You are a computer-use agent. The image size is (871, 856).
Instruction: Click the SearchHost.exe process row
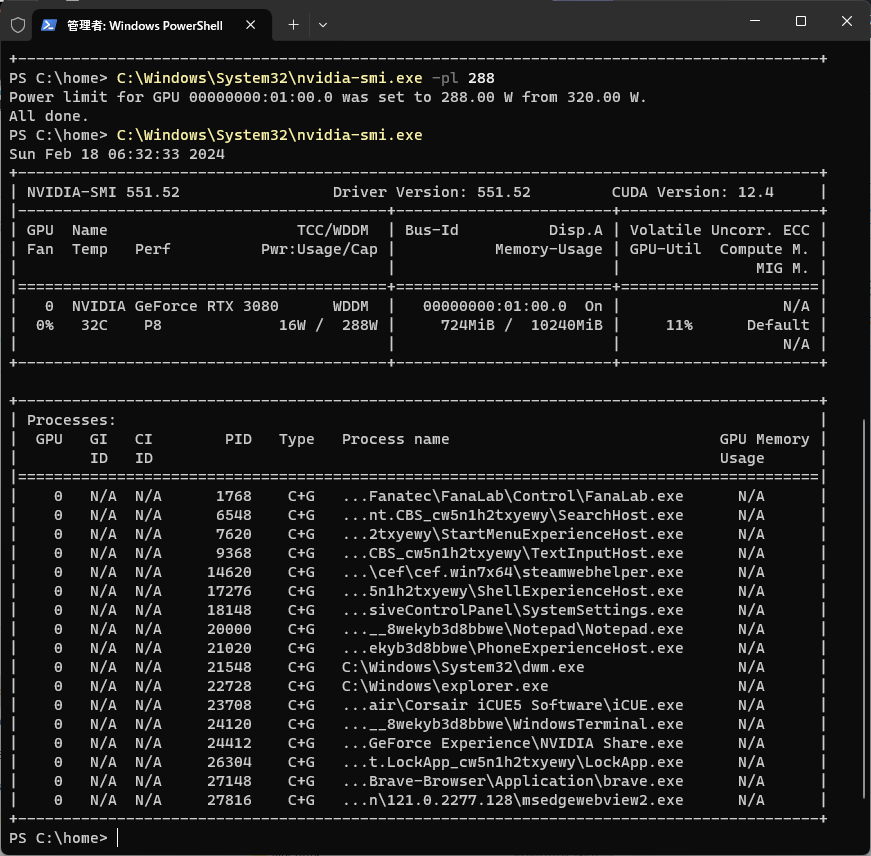tap(418, 515)
